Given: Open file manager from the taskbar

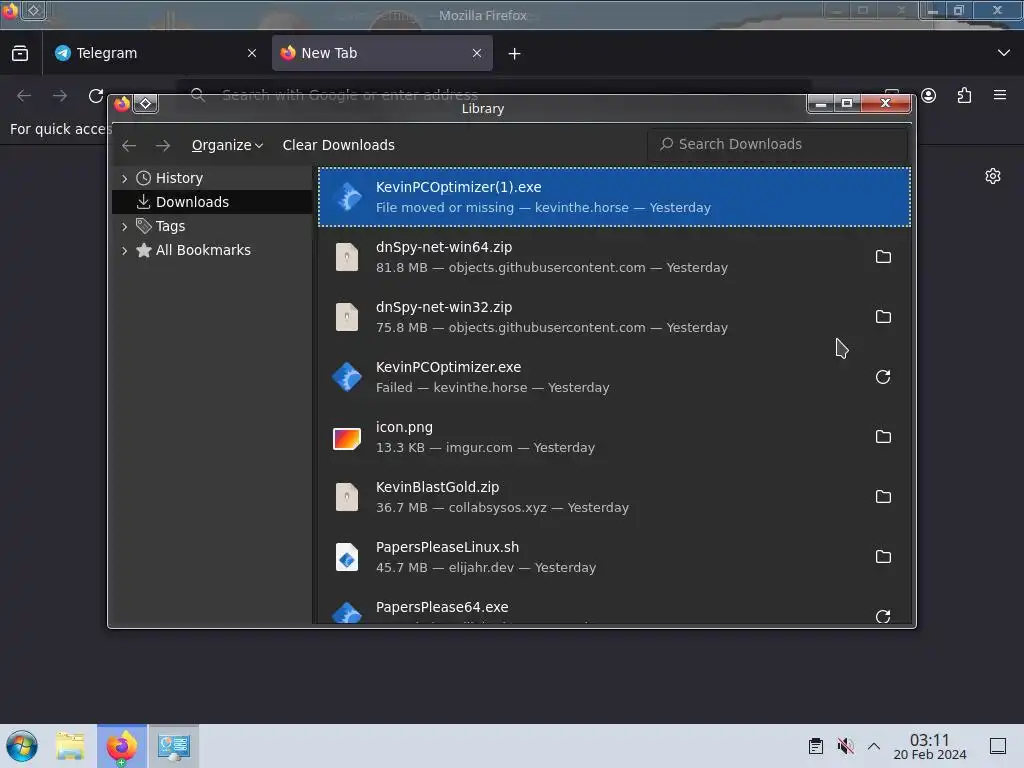Looking at the screenshot, I should (71, 746).
